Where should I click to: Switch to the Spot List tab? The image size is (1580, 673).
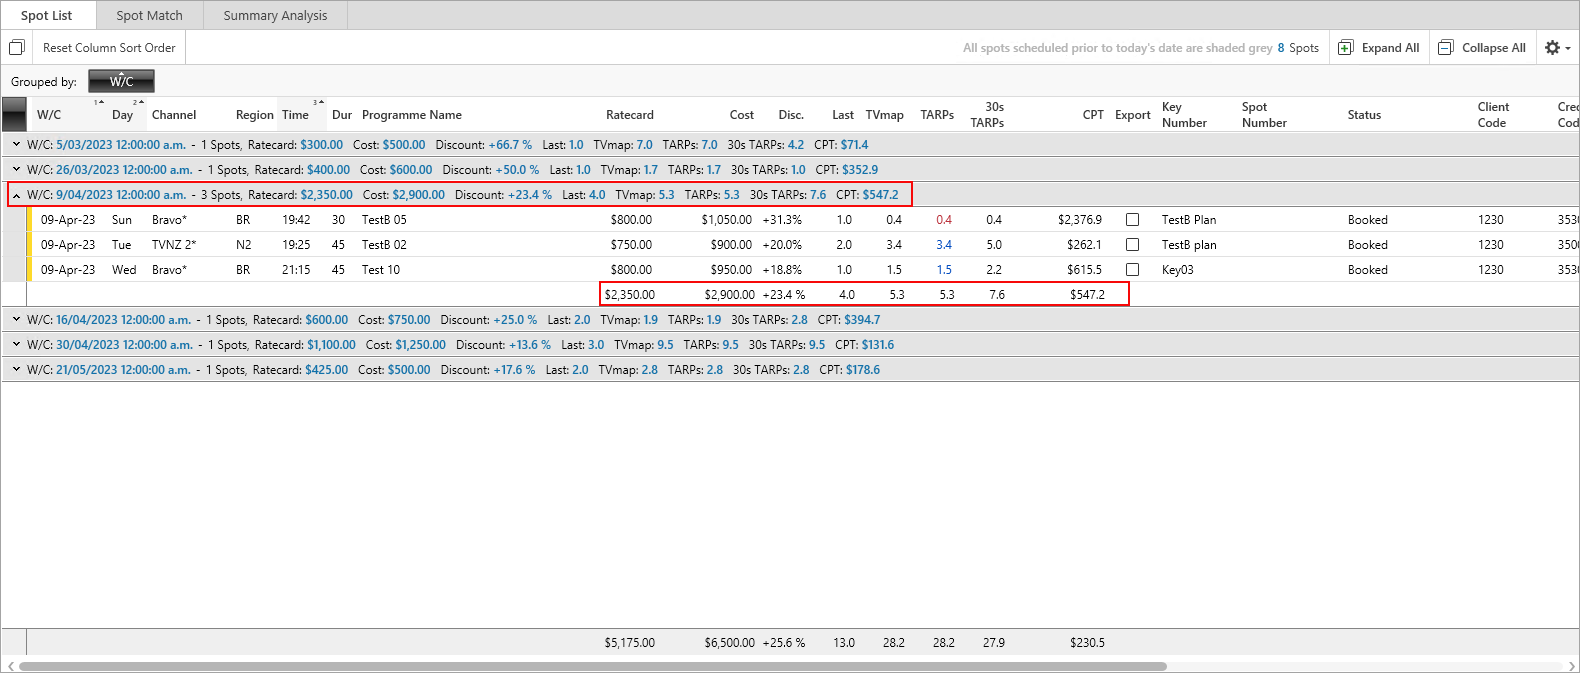[x=47, y=15]
